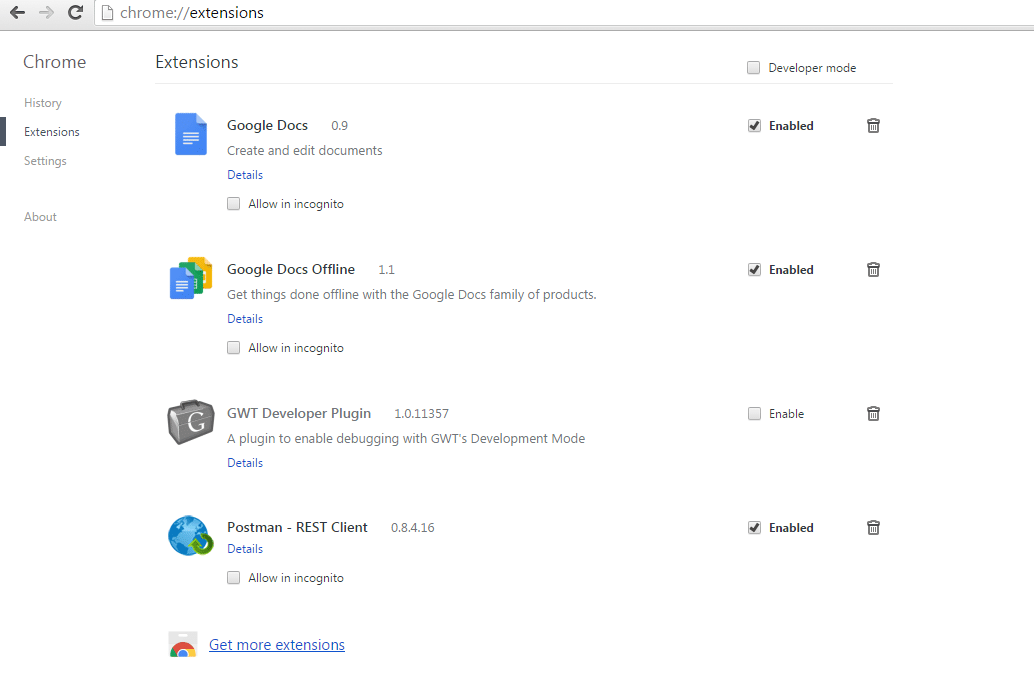Uncheck Enabled for Google Docs Offline
Viewport: 1034px width, 698px height.
click(x=754, y=269)
